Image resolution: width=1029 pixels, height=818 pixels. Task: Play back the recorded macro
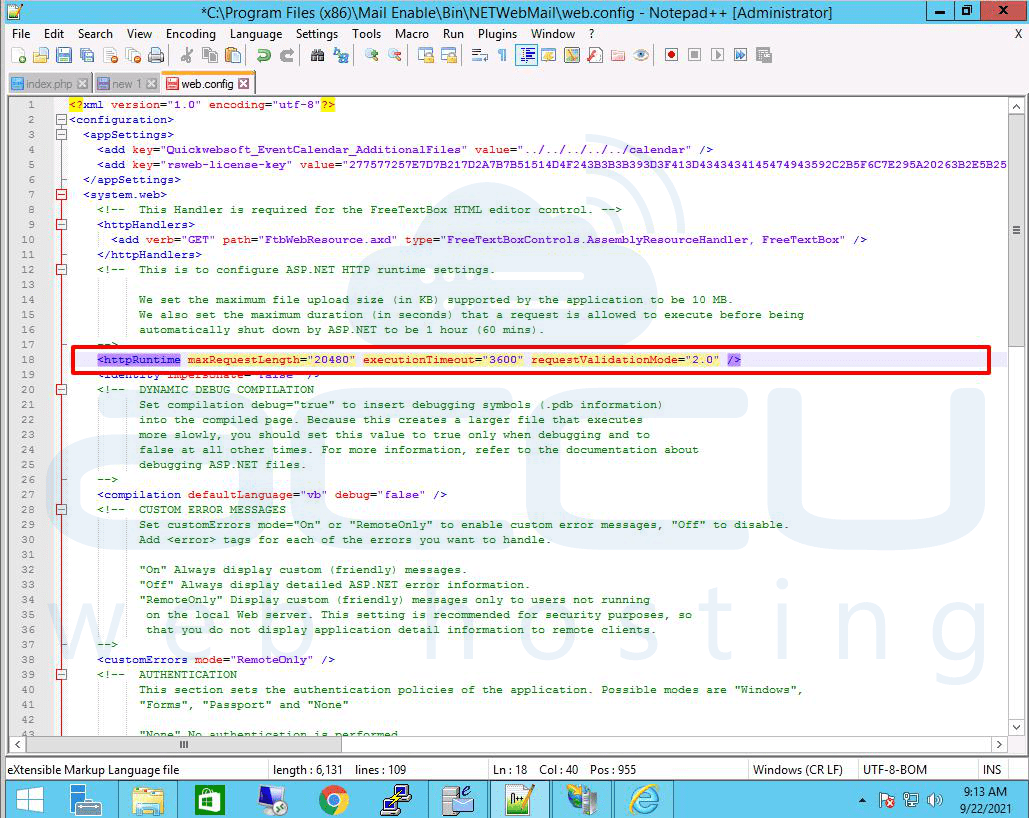point(717,55)
